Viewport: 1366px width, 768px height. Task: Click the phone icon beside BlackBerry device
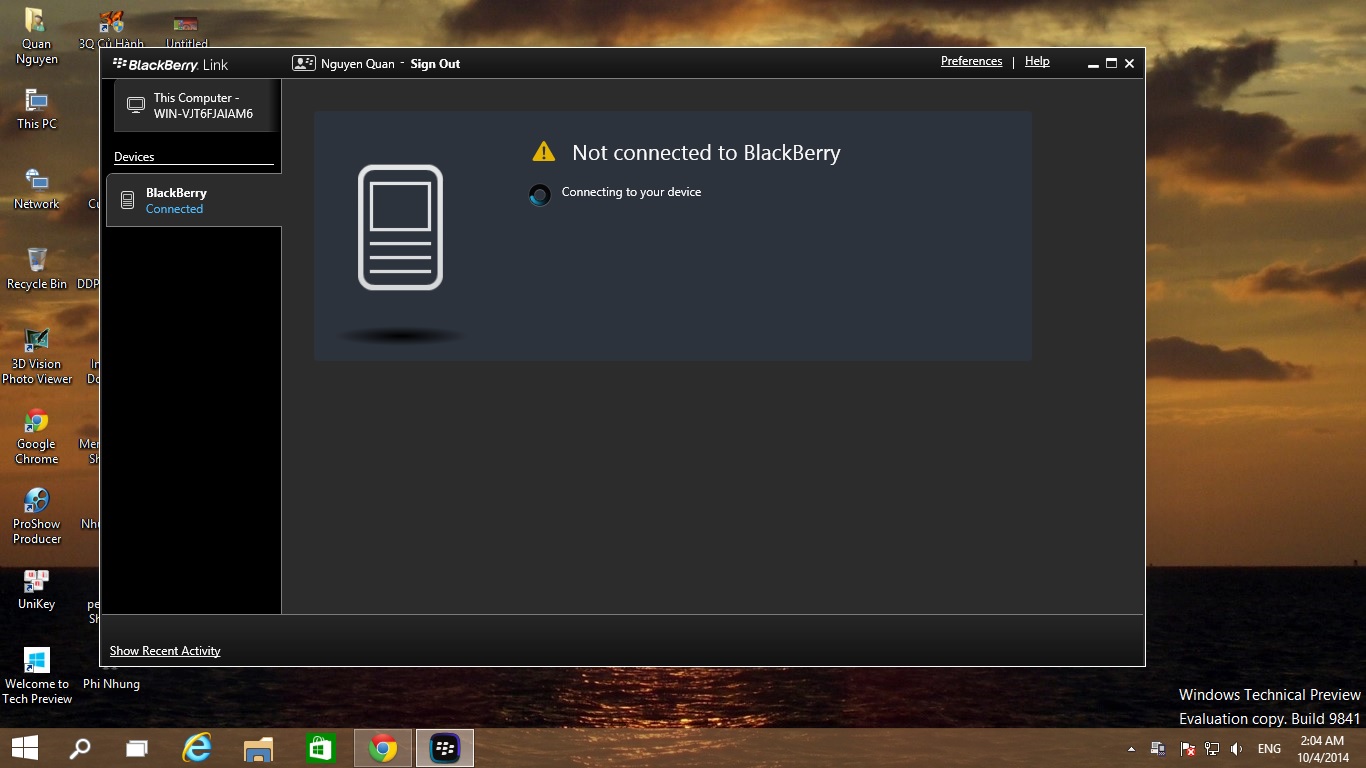(x=128, y=200)
